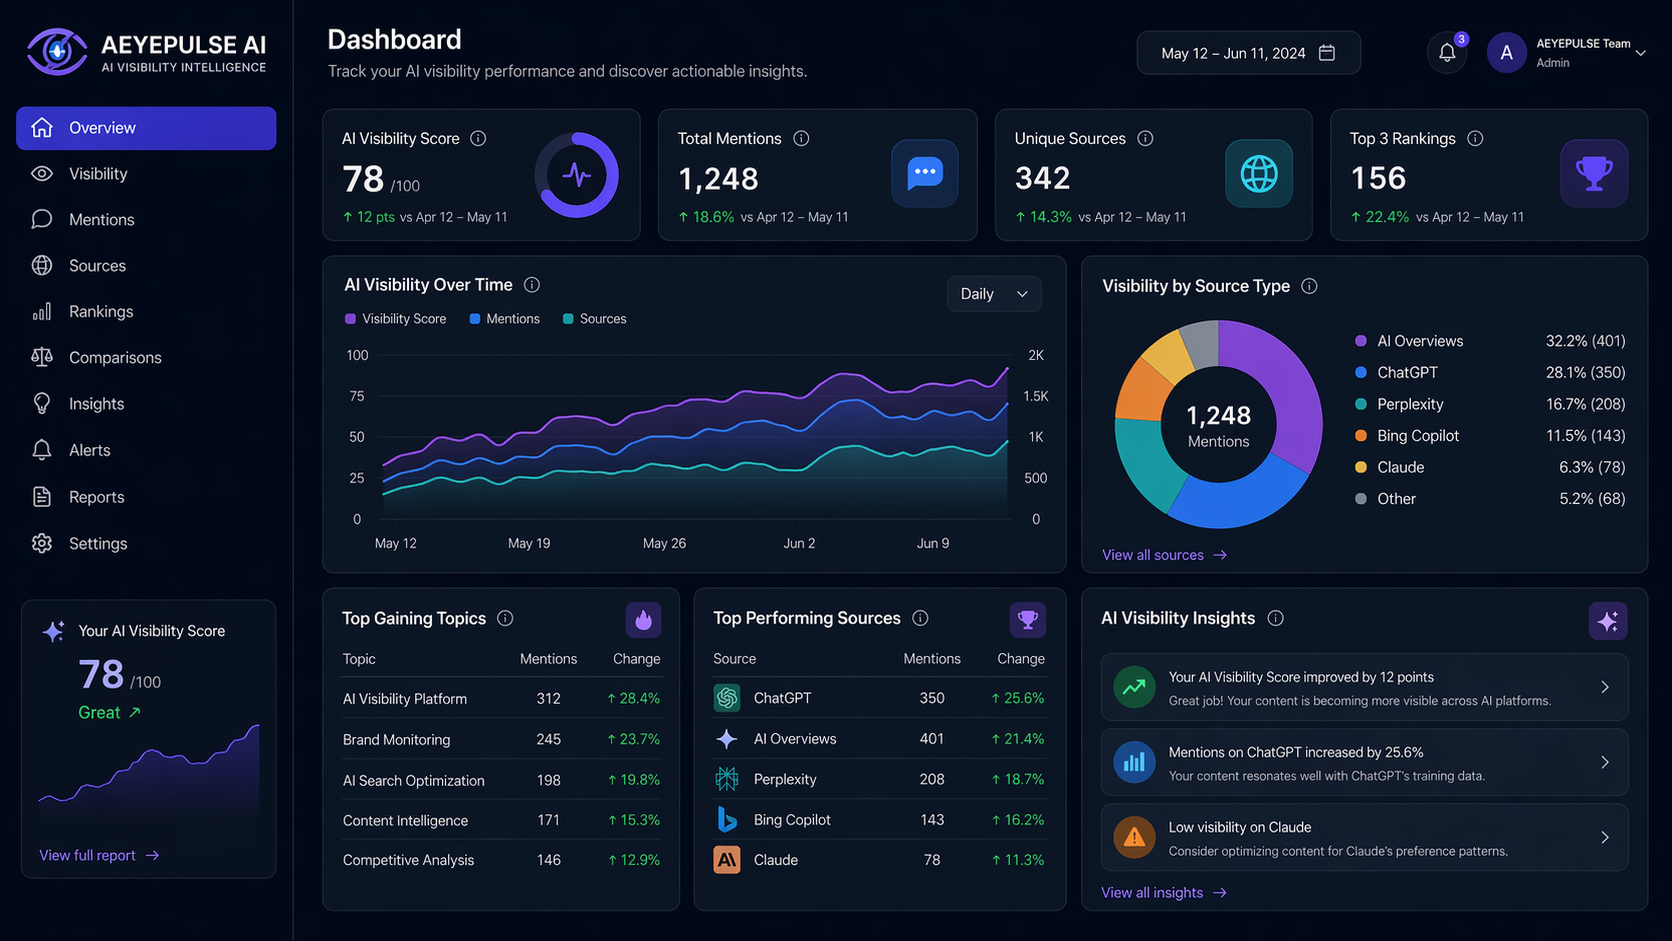Click the AI Overviews color dot in legend
Viewport: 1672px width, 941px height.
pyautogui.click(x=1360, y=341)
